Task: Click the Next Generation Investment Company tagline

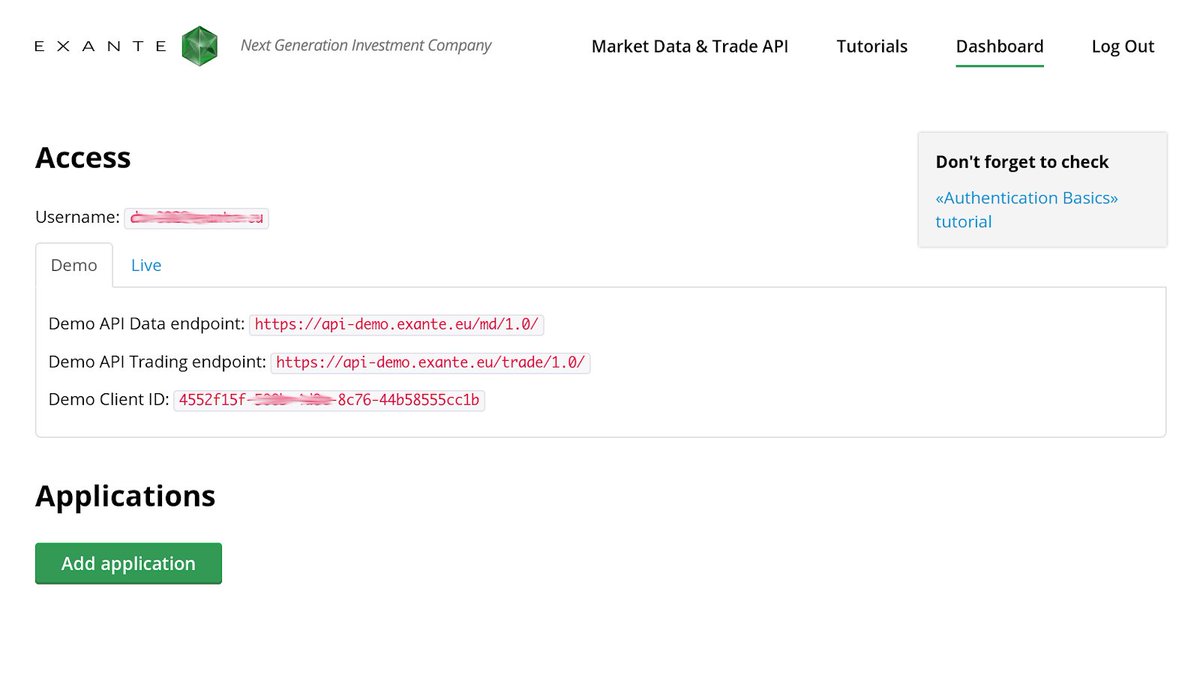Action: point(366,45)
